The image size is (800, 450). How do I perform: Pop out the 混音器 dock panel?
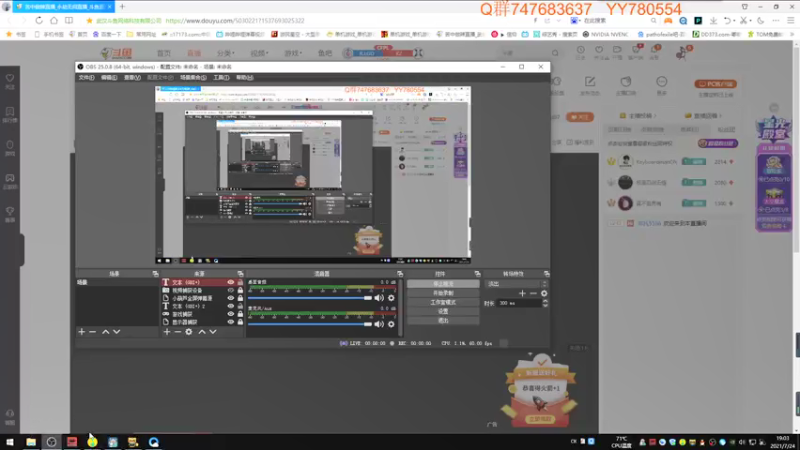coord(400,274)
